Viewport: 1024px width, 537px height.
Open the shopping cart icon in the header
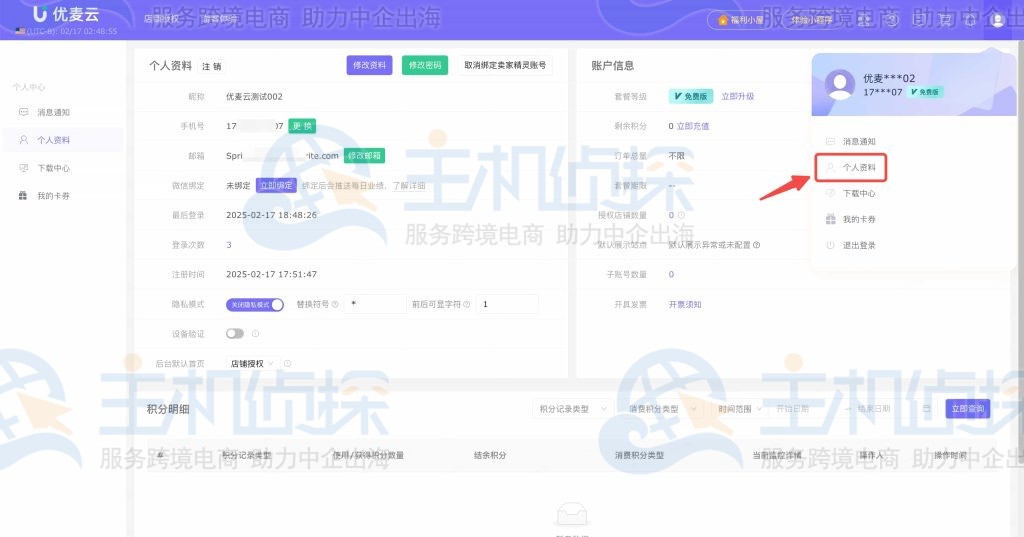945,20
